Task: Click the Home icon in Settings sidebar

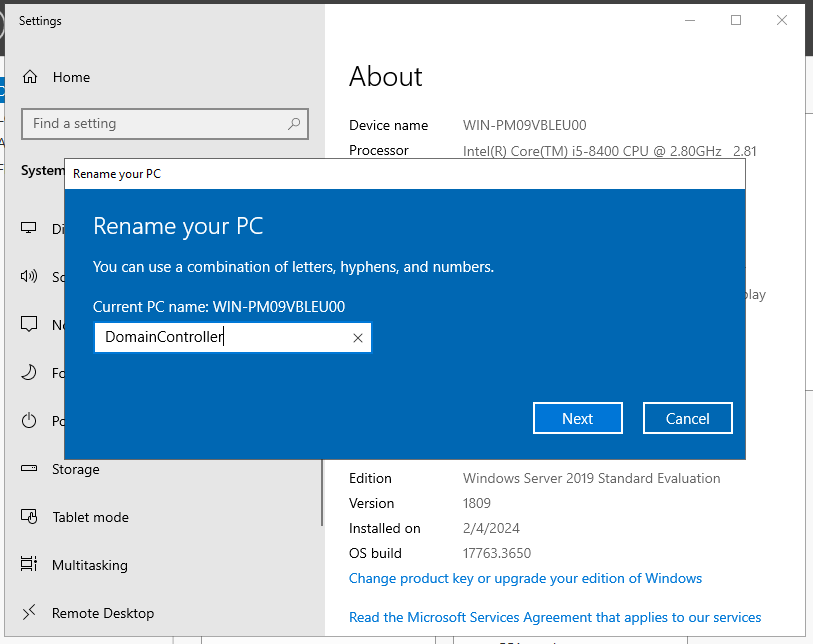Action: (x=30, y=77)
